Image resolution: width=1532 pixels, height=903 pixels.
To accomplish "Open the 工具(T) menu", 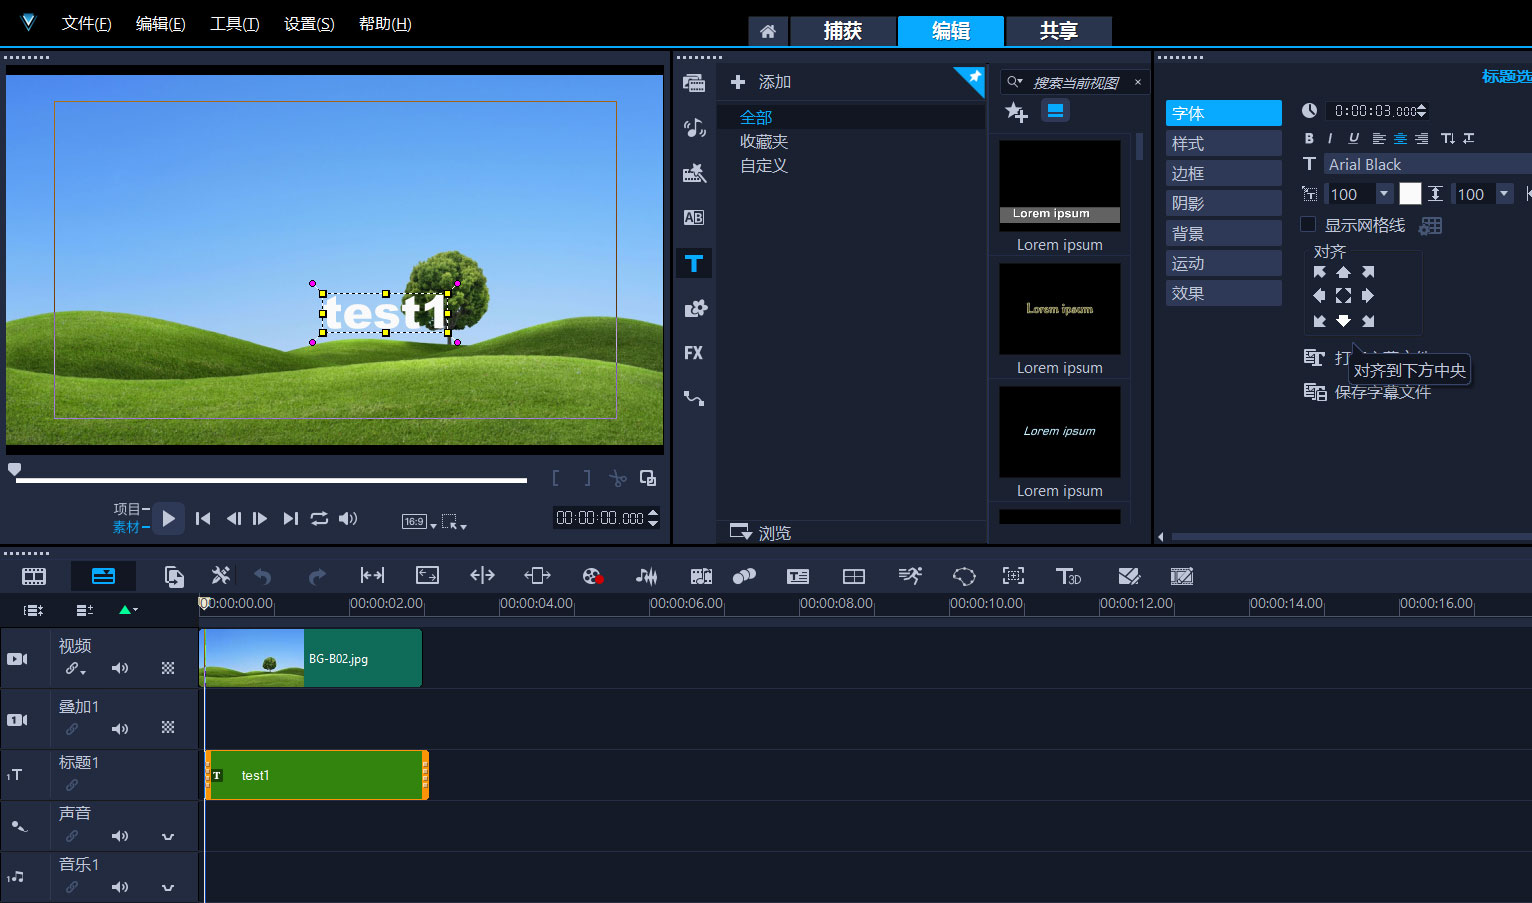I will [234, 24].
